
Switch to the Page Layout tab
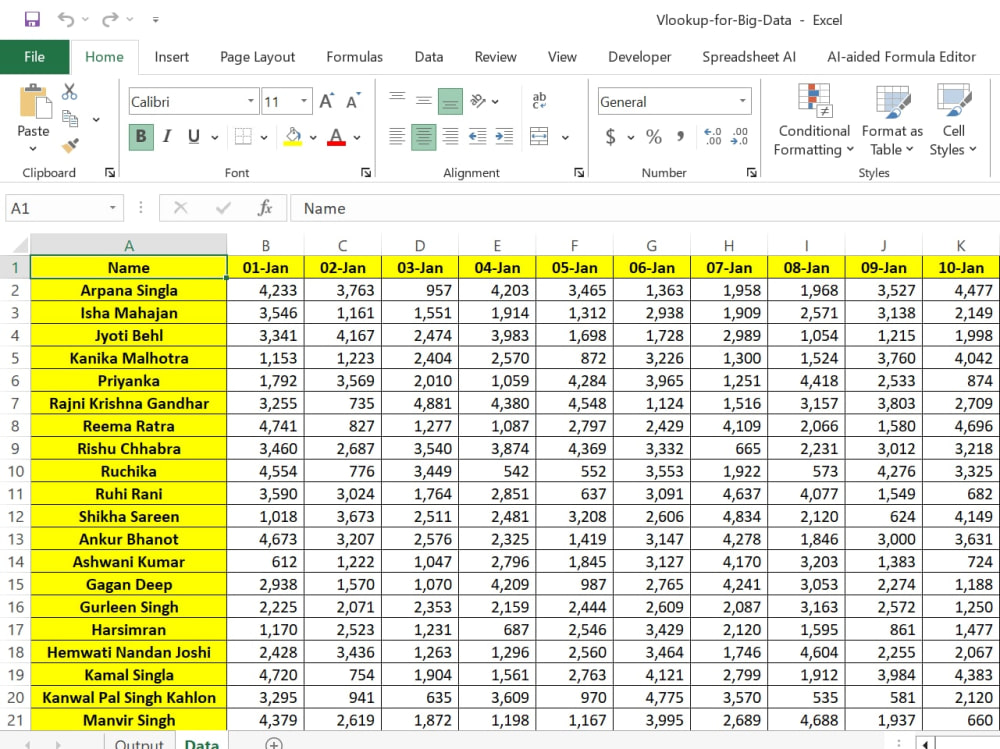258,57
